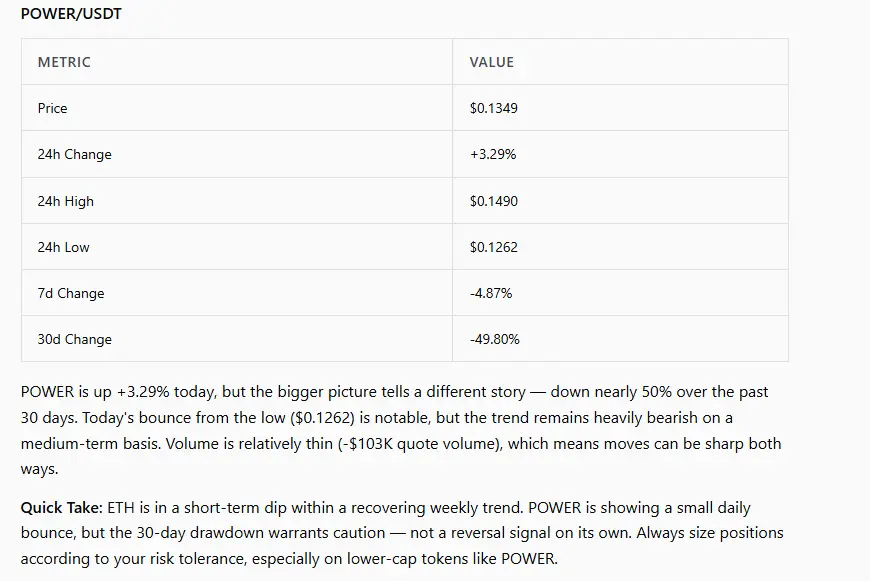Select the 7d Change row label

[x=70, y=293]
